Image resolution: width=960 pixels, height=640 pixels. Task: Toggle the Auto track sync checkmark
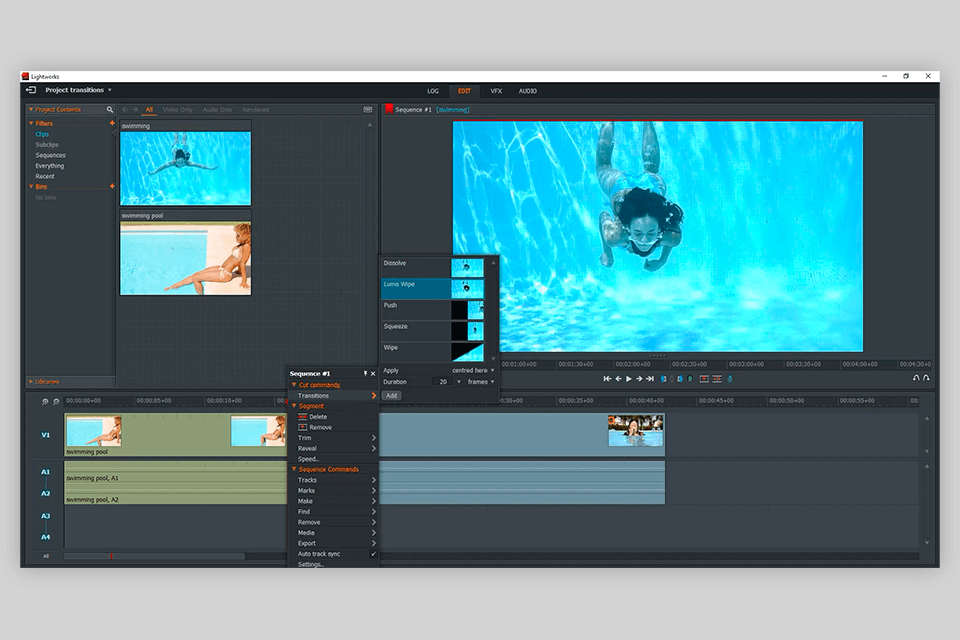point(373,554)
